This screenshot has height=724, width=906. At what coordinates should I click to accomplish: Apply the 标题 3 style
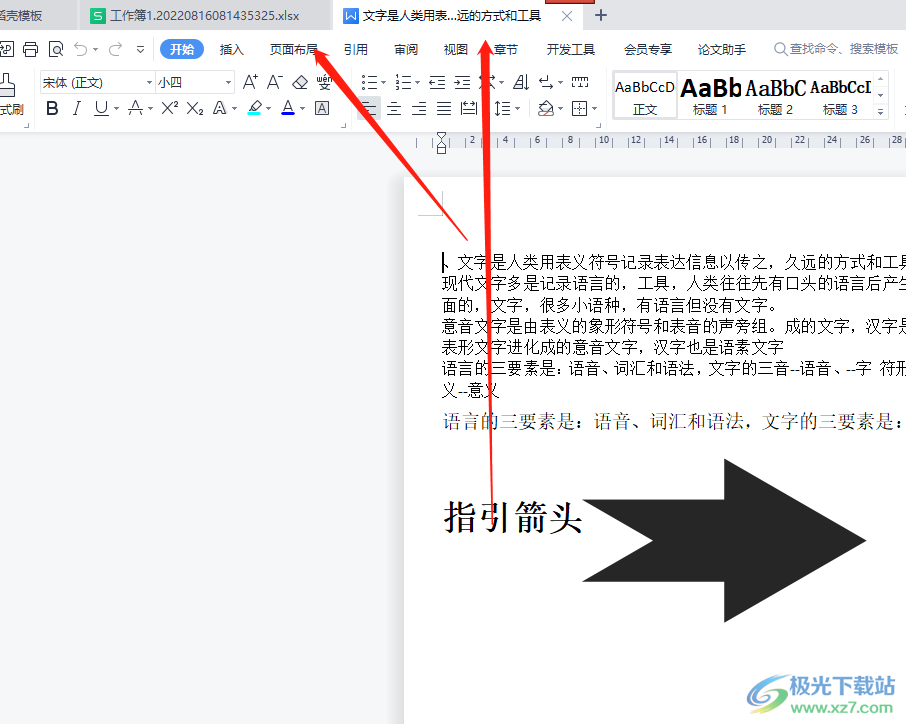pos(840,96)
